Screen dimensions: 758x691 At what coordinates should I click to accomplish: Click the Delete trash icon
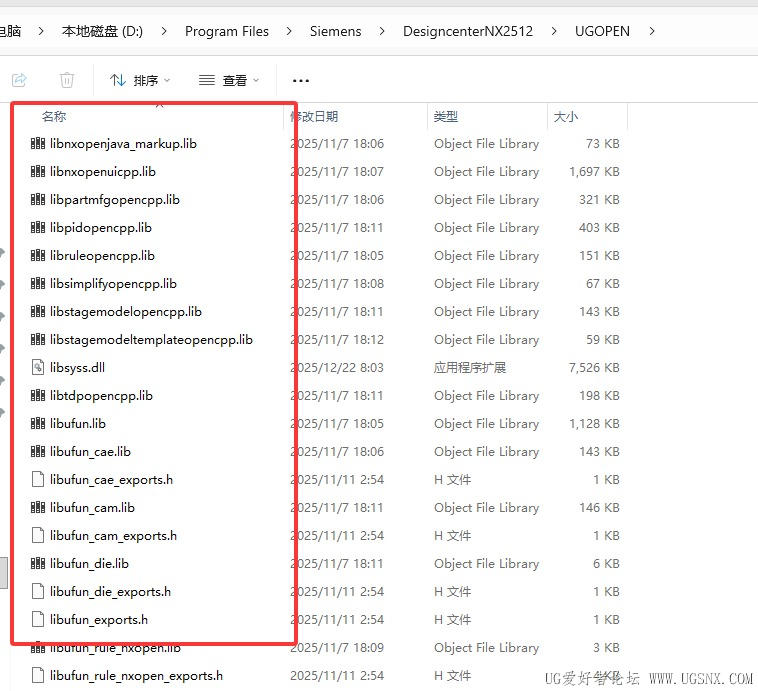click(x=67, y=80)
